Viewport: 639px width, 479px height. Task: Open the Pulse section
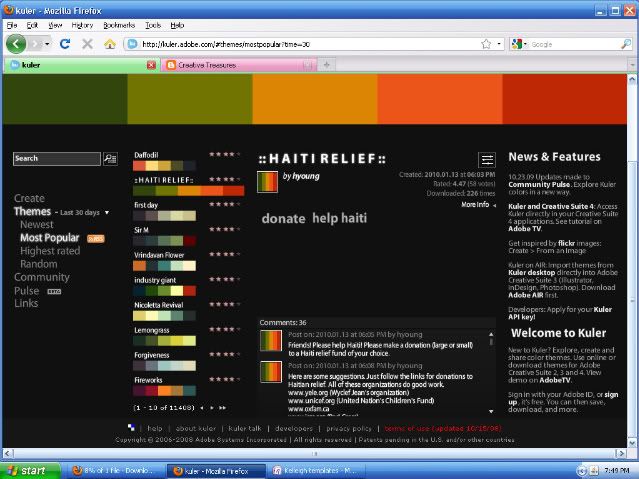(26, 291)
